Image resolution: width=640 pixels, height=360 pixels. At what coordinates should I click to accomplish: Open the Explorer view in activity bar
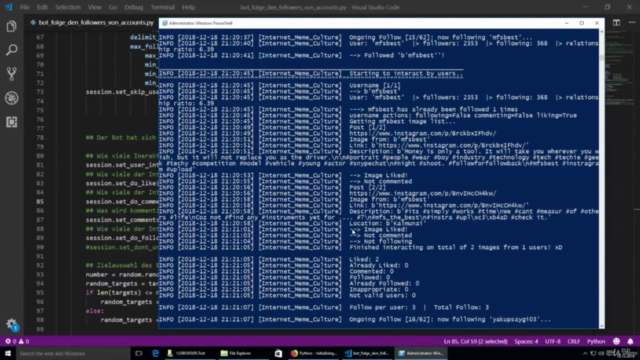tap(11, 27)
